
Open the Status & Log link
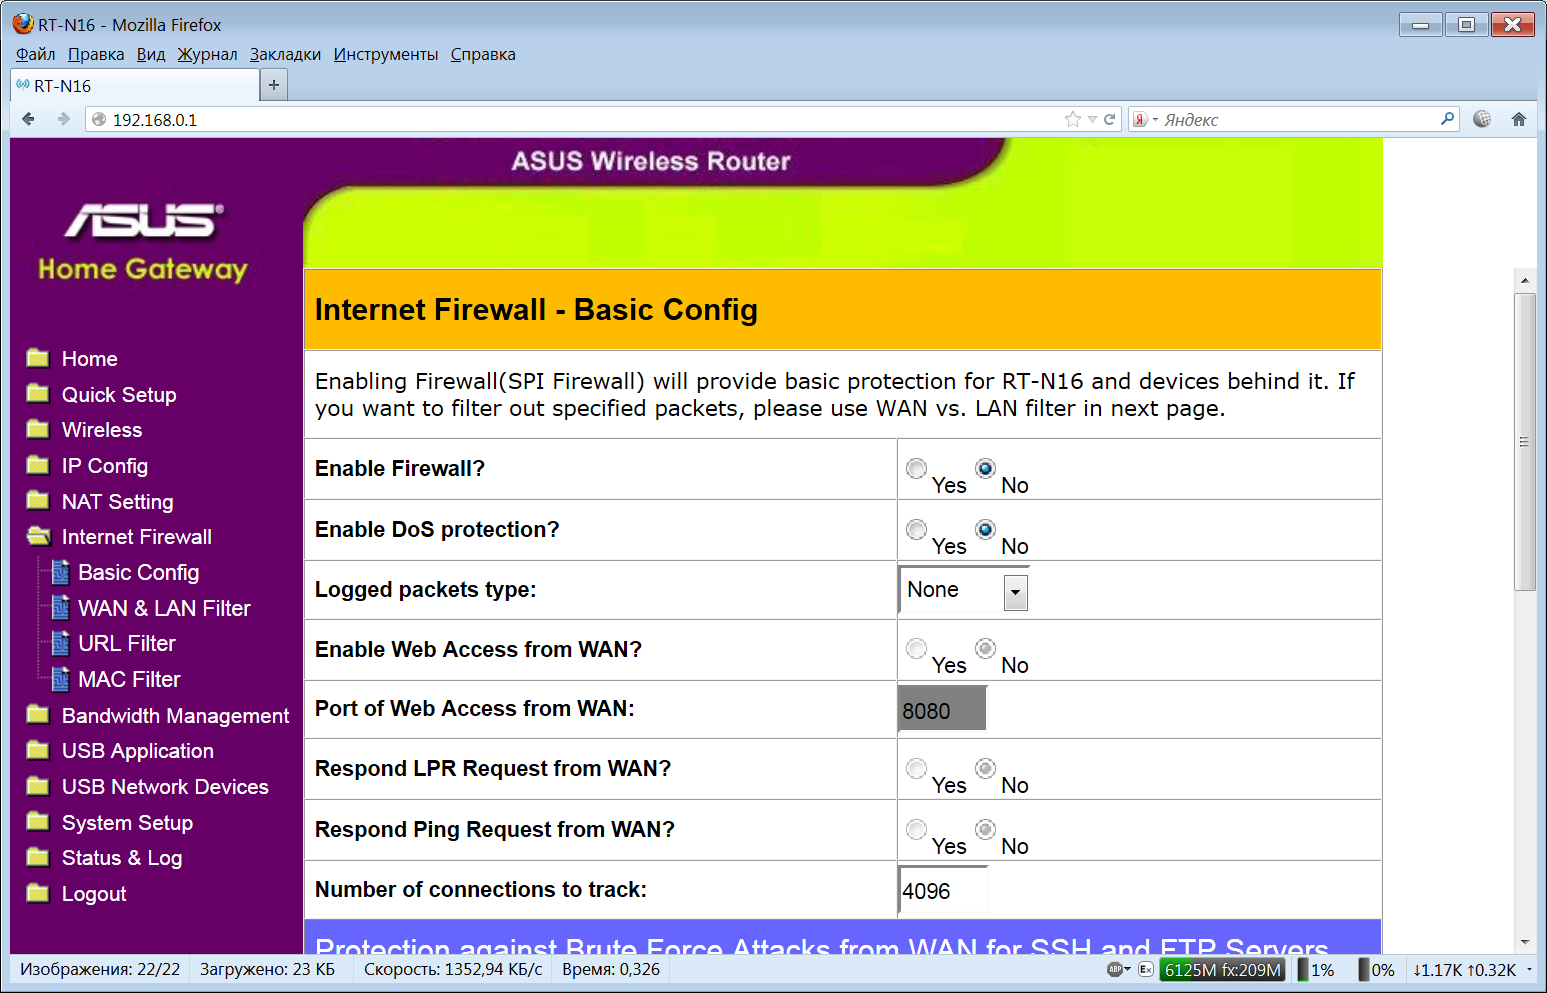pos(122,858)
